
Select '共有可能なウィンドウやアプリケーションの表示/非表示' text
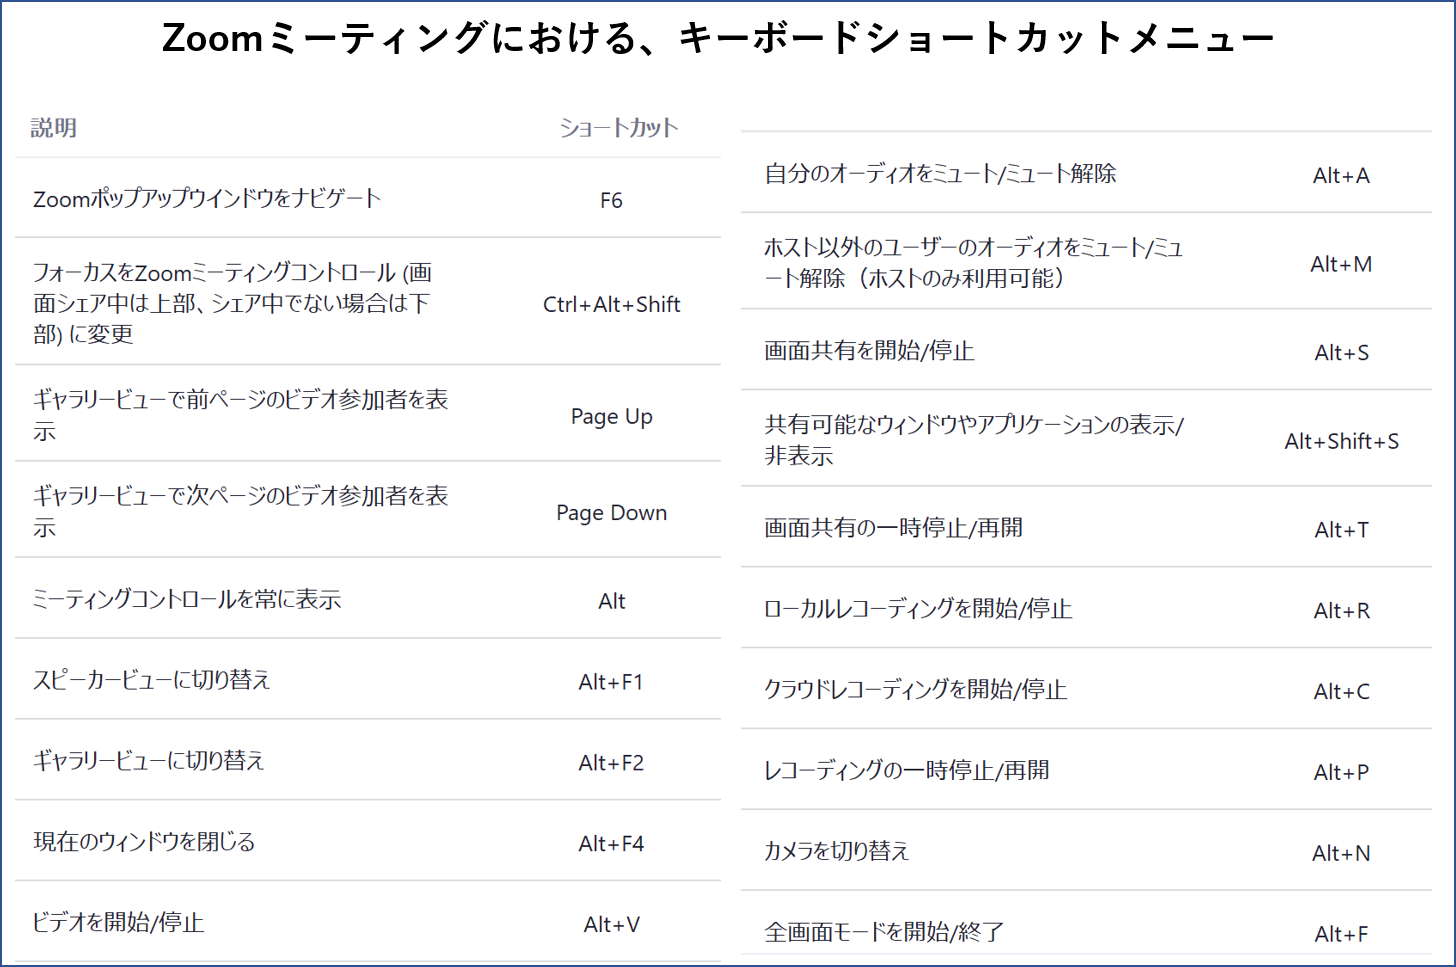tap(974, 440)
